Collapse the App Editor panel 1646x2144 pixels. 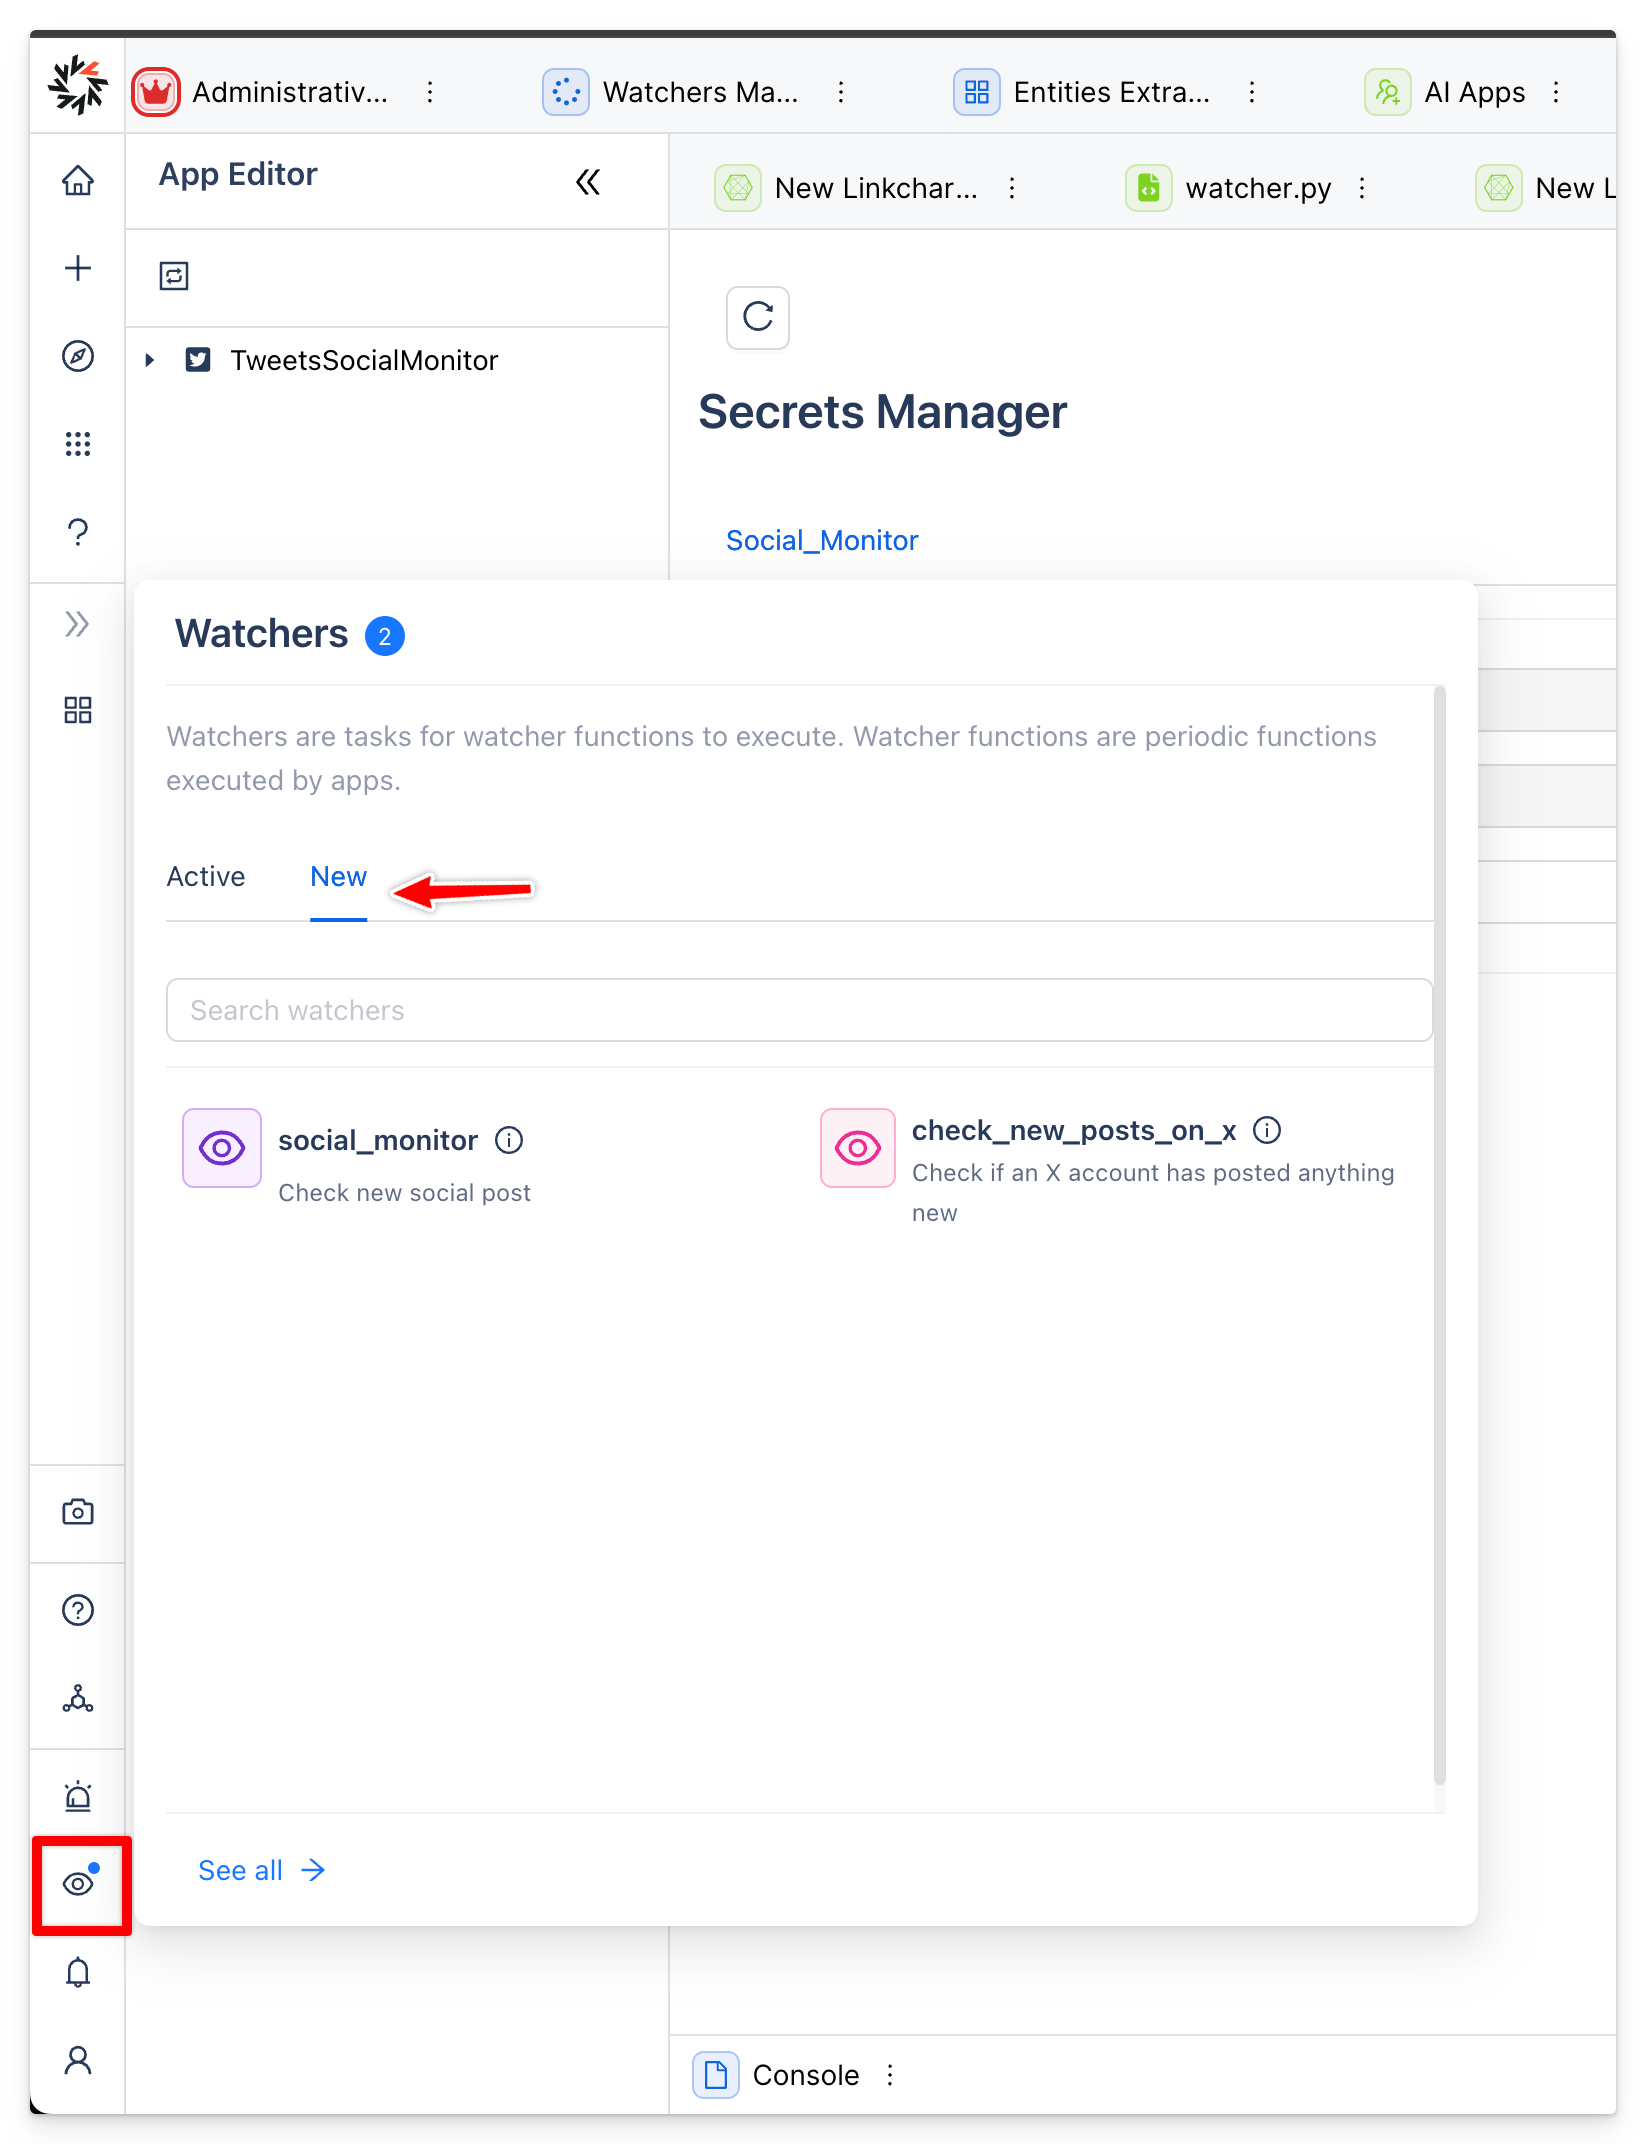click(x=588, y=182)
